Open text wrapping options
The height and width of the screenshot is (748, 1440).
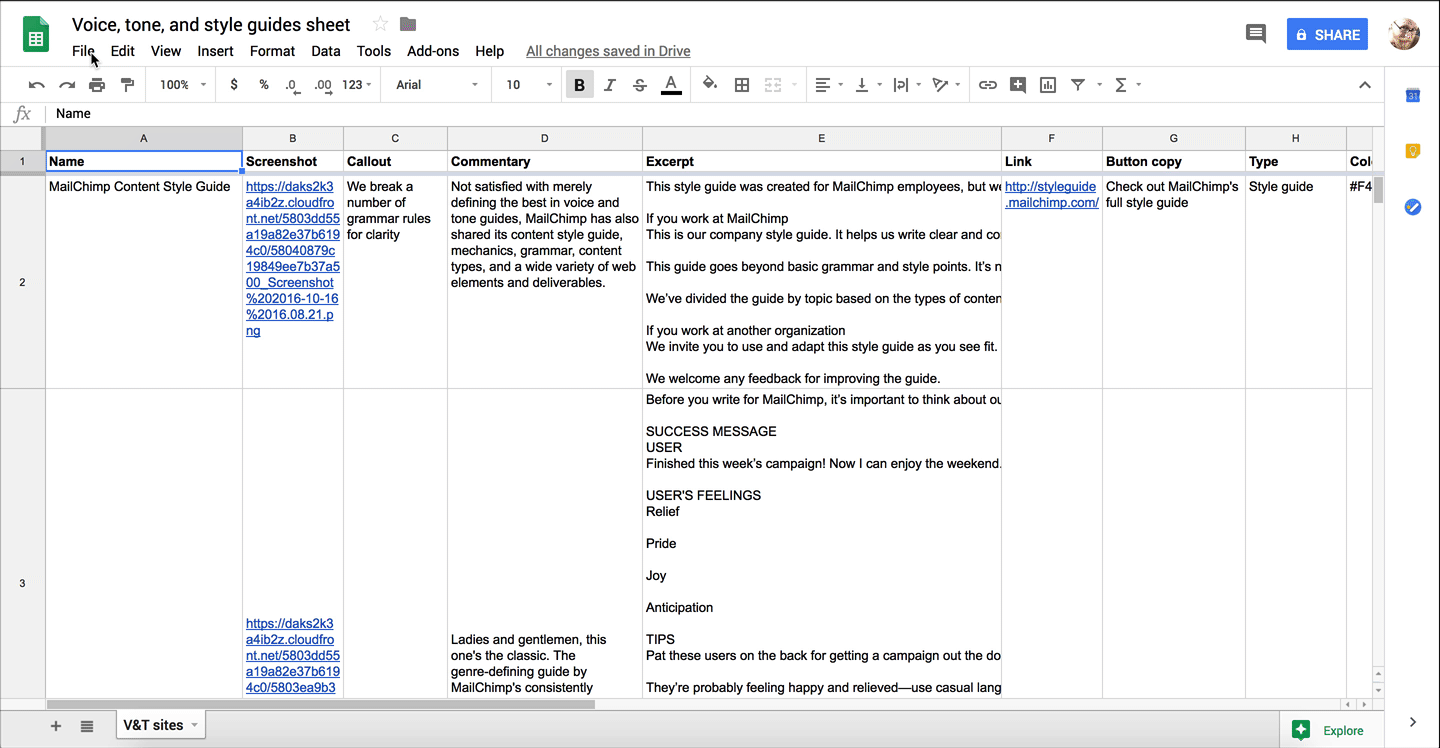(907, 85)
